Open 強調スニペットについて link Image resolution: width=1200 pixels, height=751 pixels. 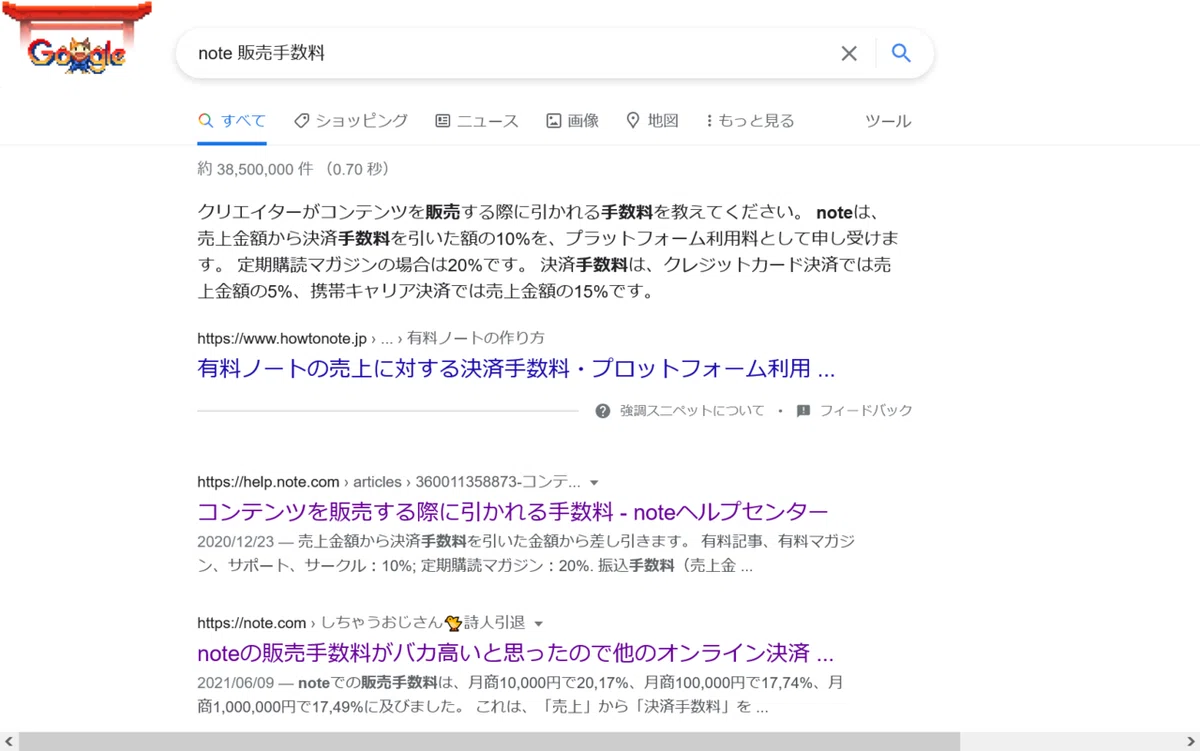(692, 411)
